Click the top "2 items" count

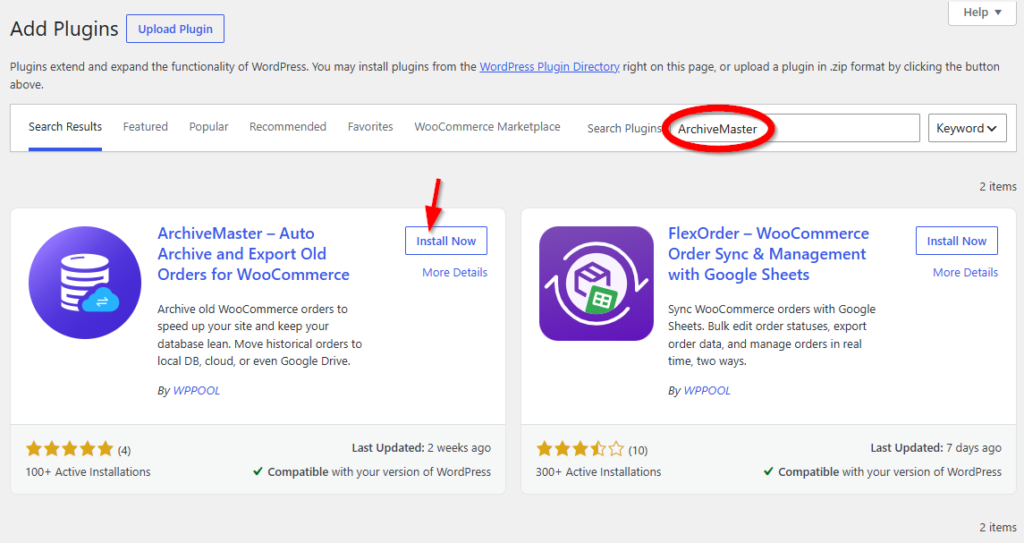997,187
